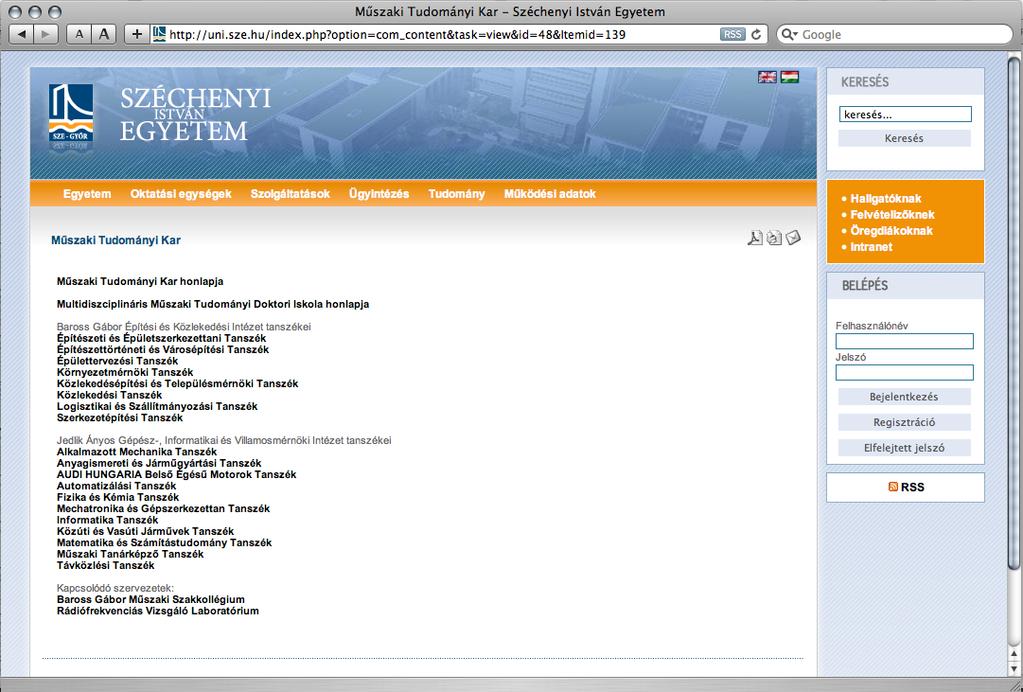Open the Működési adatok menu

(x=550, y=194)
